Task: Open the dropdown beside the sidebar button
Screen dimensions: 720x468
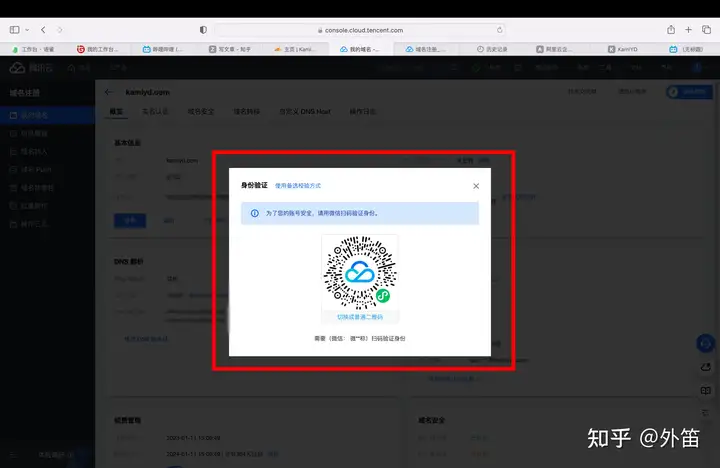Action: click(x=27, y=30)
